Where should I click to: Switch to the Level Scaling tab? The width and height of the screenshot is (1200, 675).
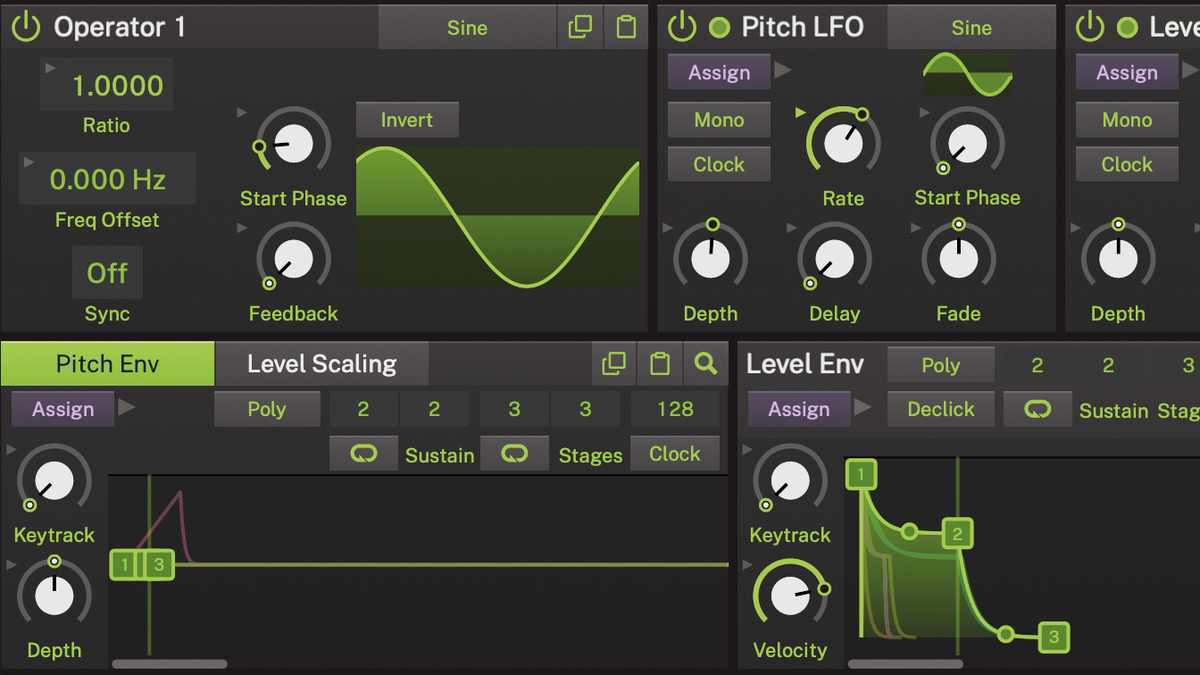(x=321, y=364)
